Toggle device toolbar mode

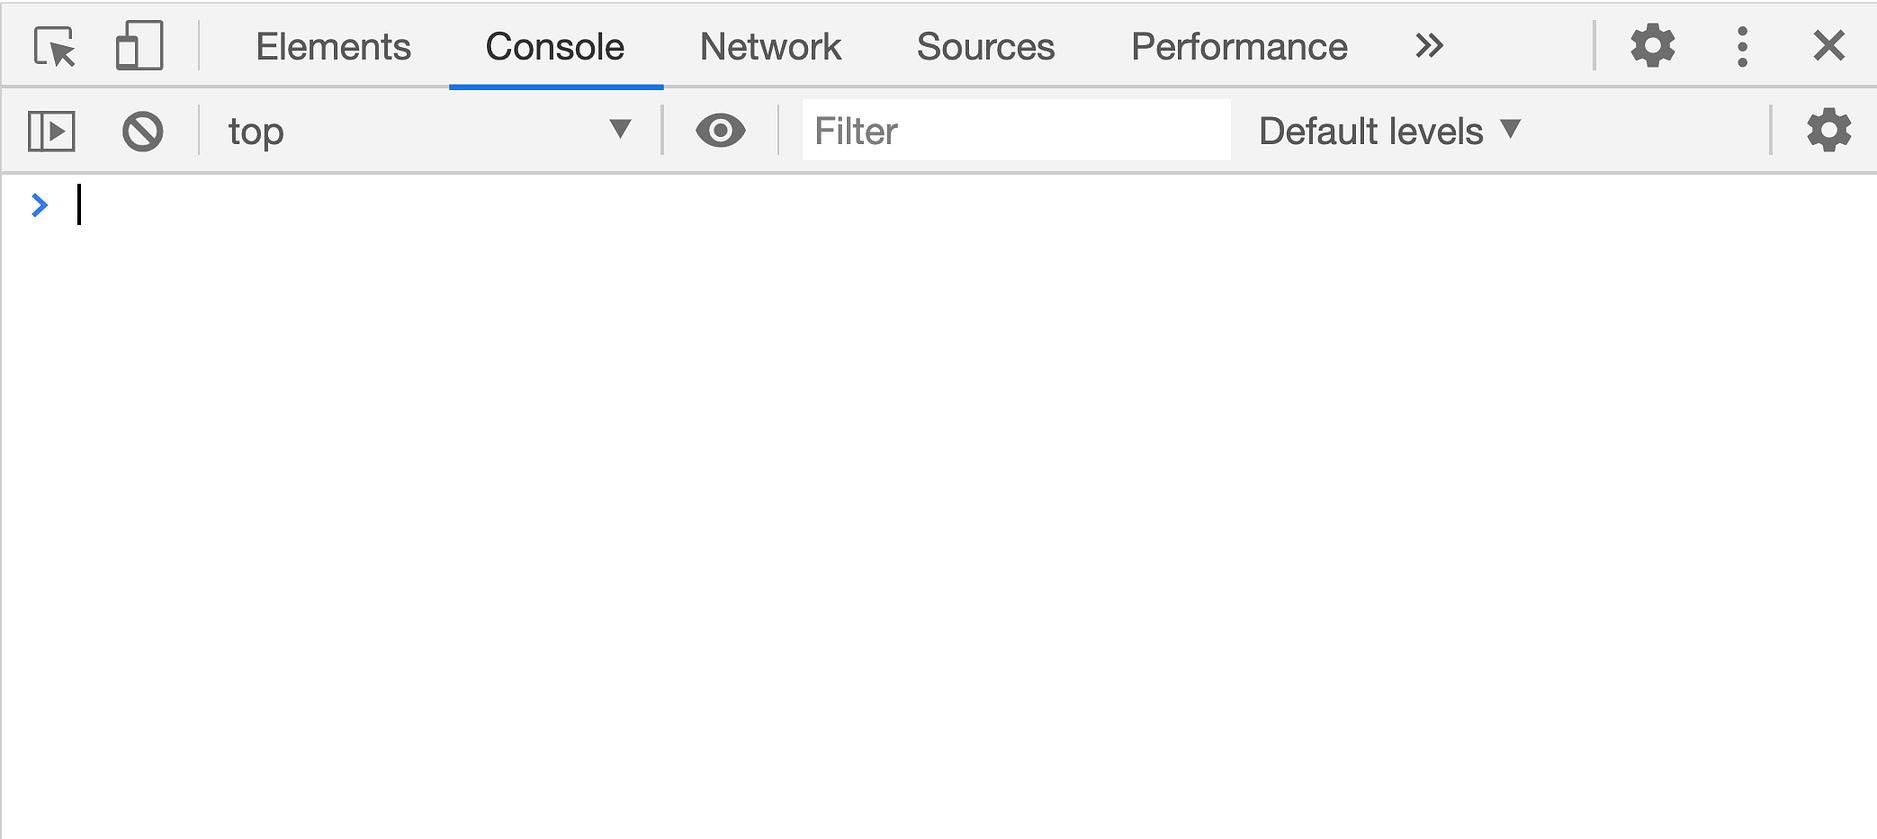pyautogui.click(x=139, y=45)
